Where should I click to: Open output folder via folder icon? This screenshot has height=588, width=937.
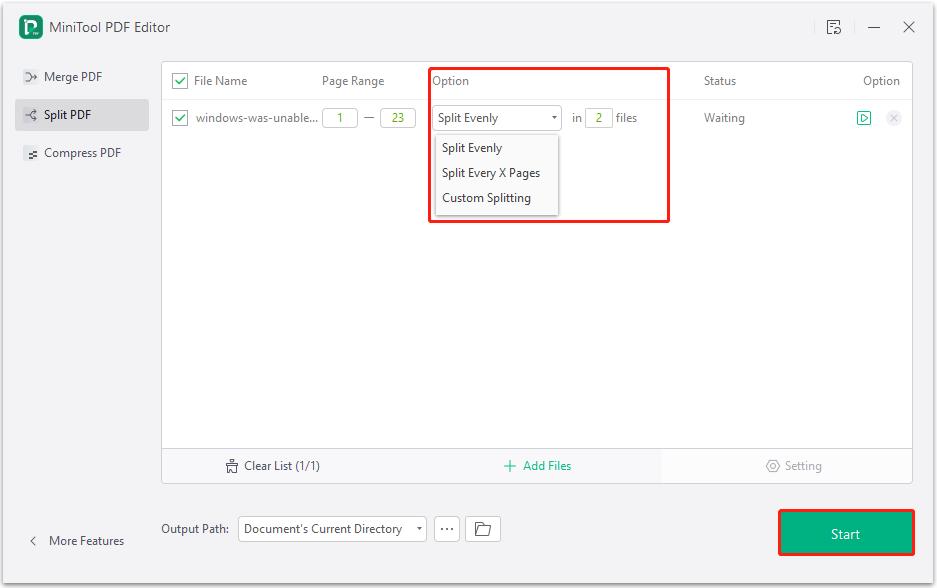pos(482,528)
